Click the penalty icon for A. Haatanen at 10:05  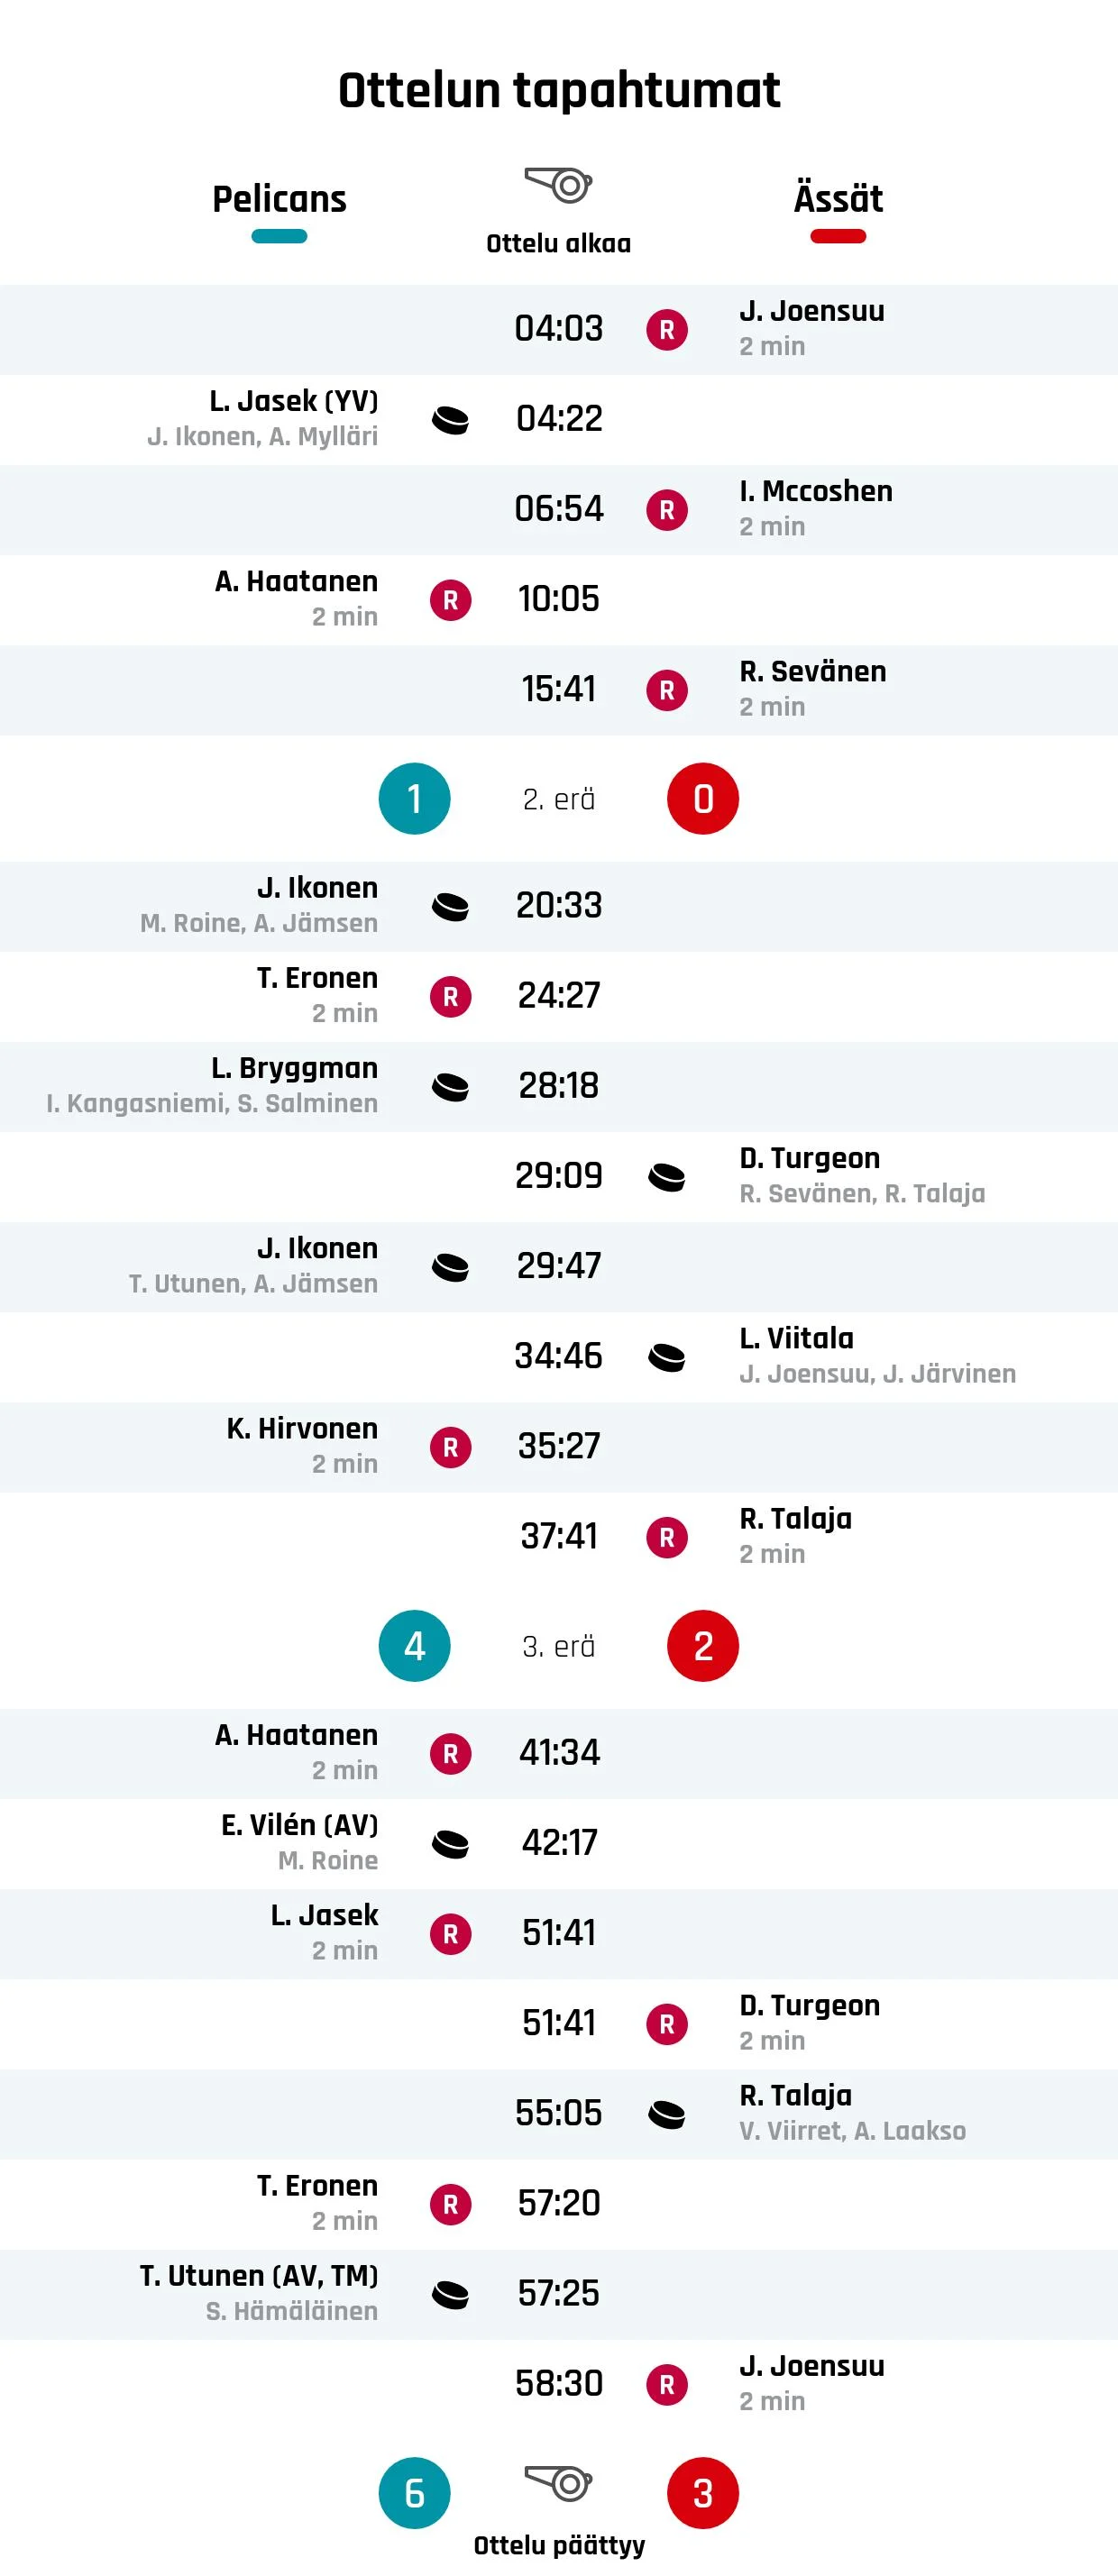(x=450, y=600)
